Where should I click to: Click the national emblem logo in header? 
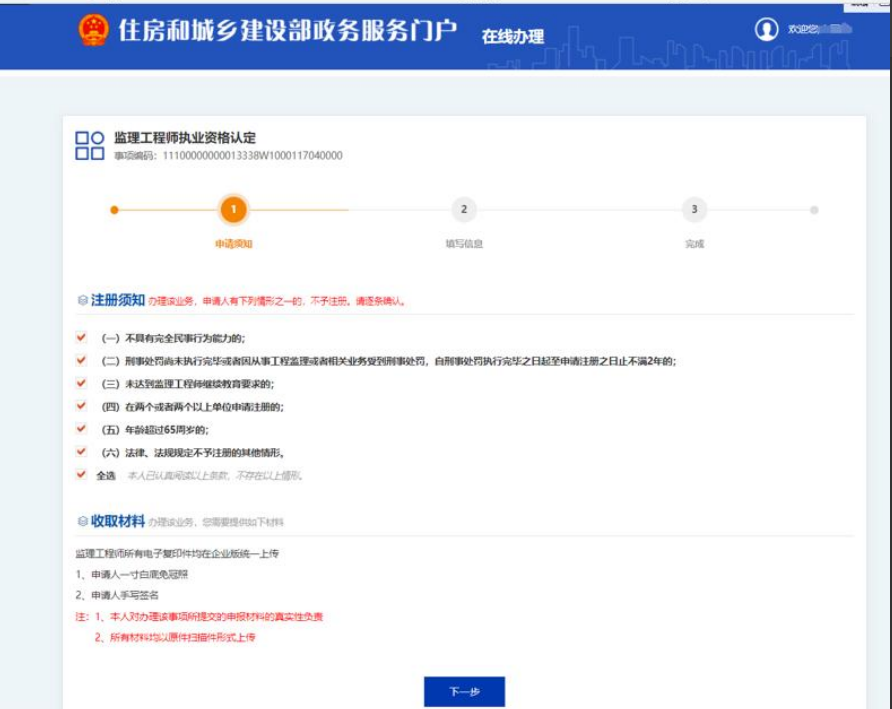pos(93,31)
